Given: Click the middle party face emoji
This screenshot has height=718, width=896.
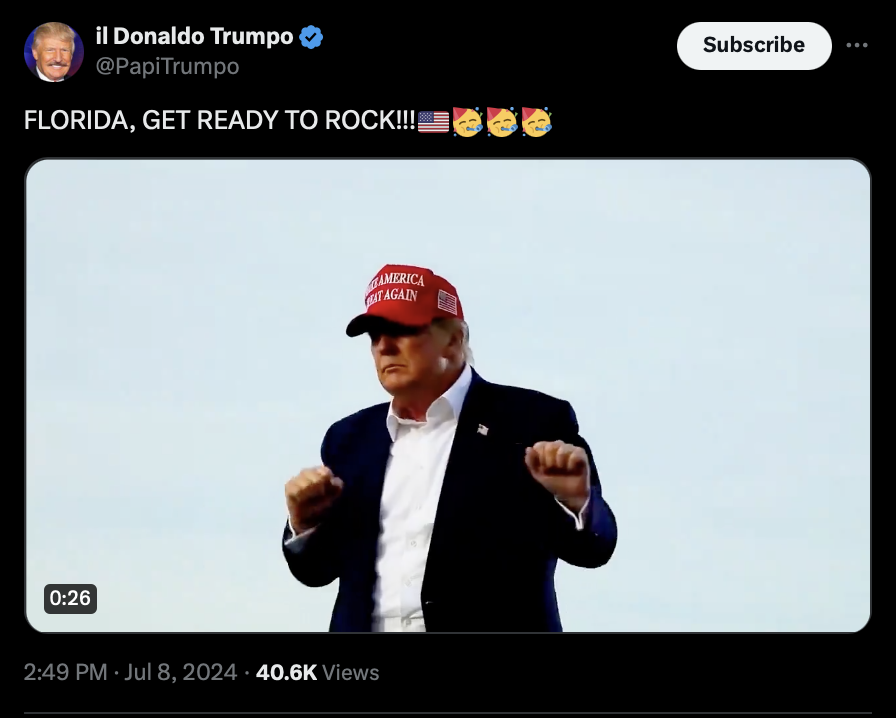Looking at the screenshot, I should coord(502,121).
